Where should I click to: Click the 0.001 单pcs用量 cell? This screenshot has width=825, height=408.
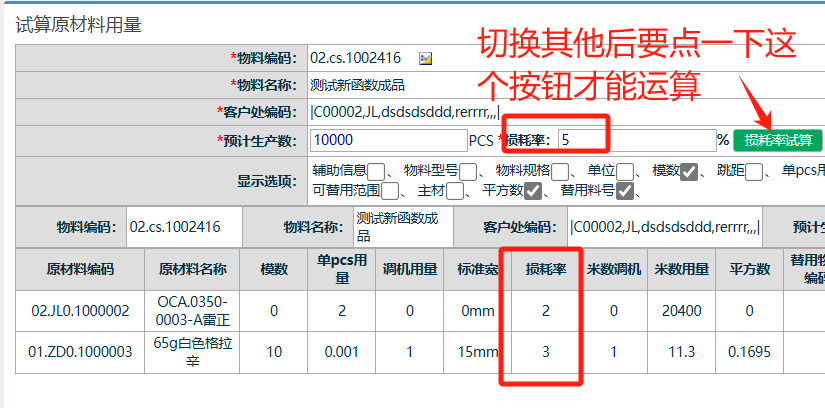(342, 352)
